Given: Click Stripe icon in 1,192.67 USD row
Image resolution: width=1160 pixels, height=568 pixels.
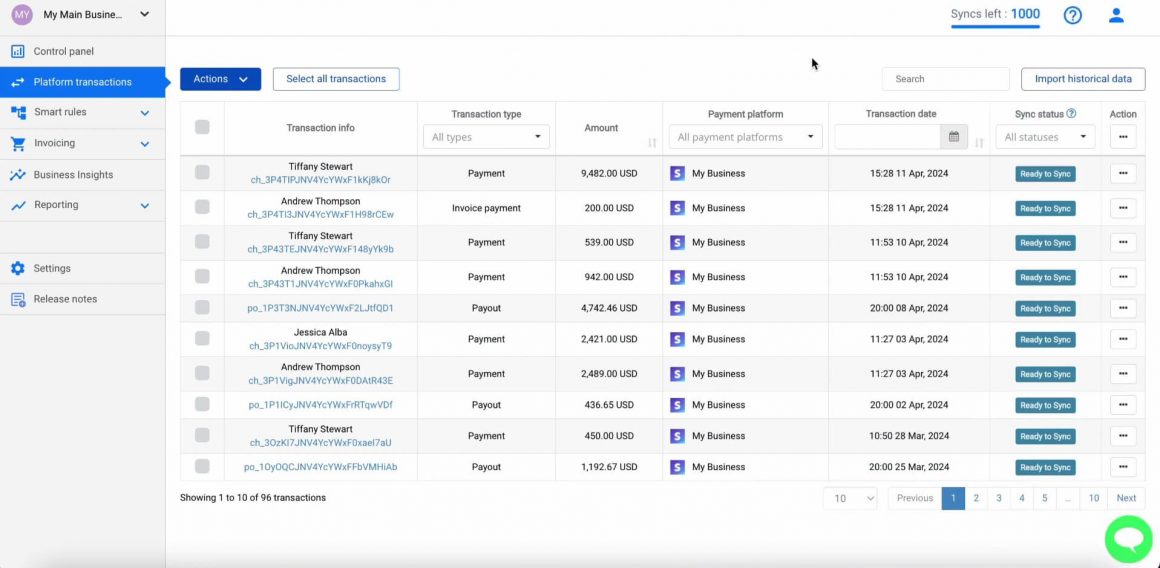Looking at the screenshot, I should [x=677, y=467].
